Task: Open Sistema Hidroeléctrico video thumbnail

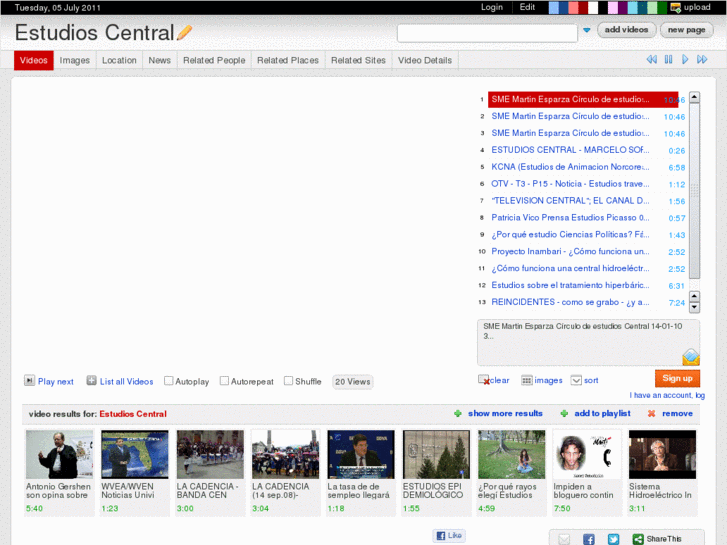Action: point(663,454)
